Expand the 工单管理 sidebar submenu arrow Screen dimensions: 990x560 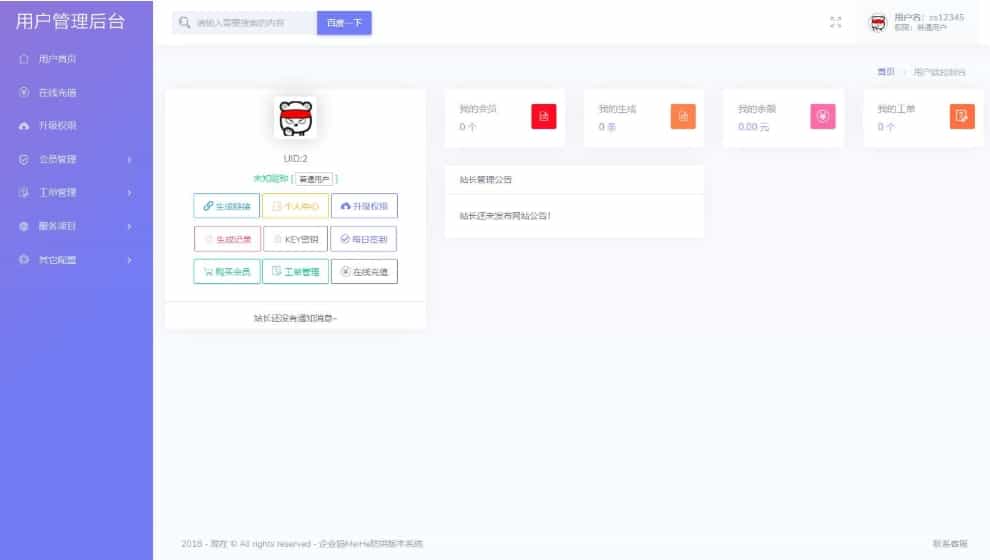(129, 192)
